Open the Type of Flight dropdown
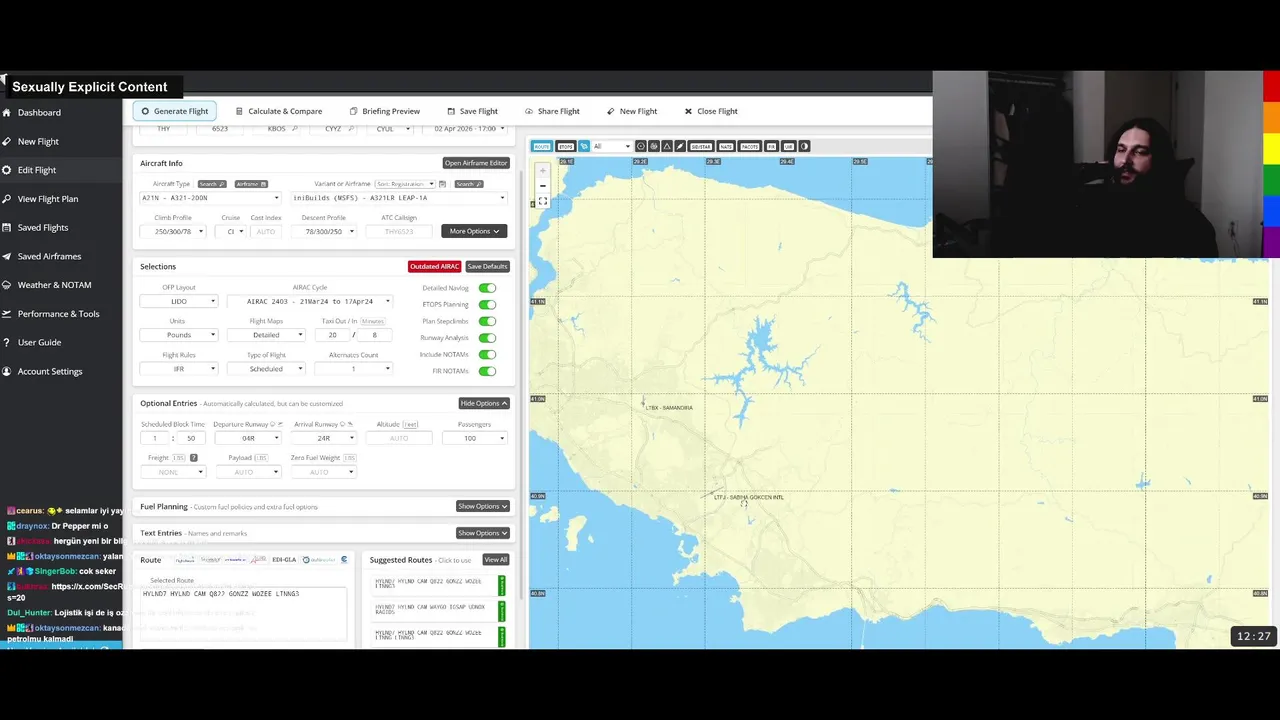Screen dimensions: 1280x720 [x=266, y=369]
